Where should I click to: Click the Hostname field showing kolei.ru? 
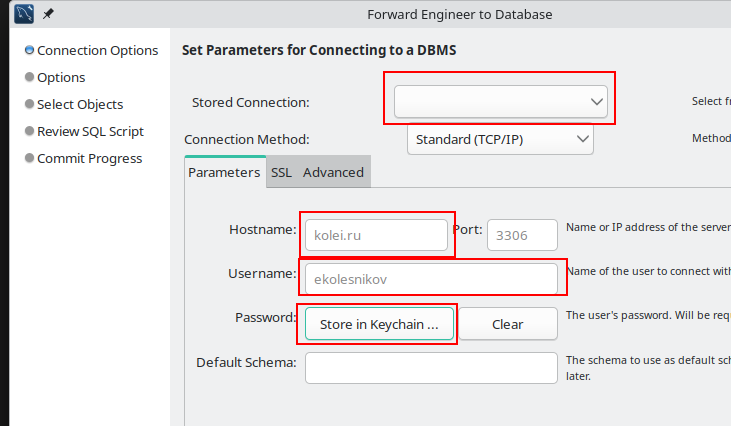(376, 235)
